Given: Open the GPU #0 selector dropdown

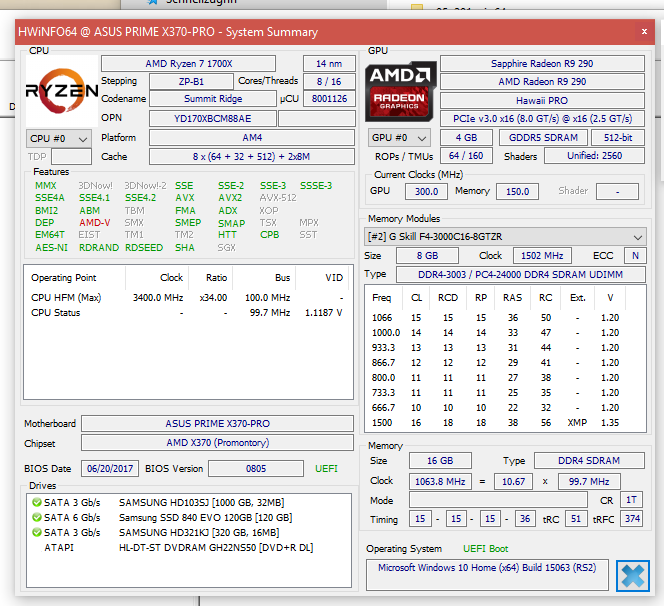Looking at the screenshot, I should [x=399, y=138].
